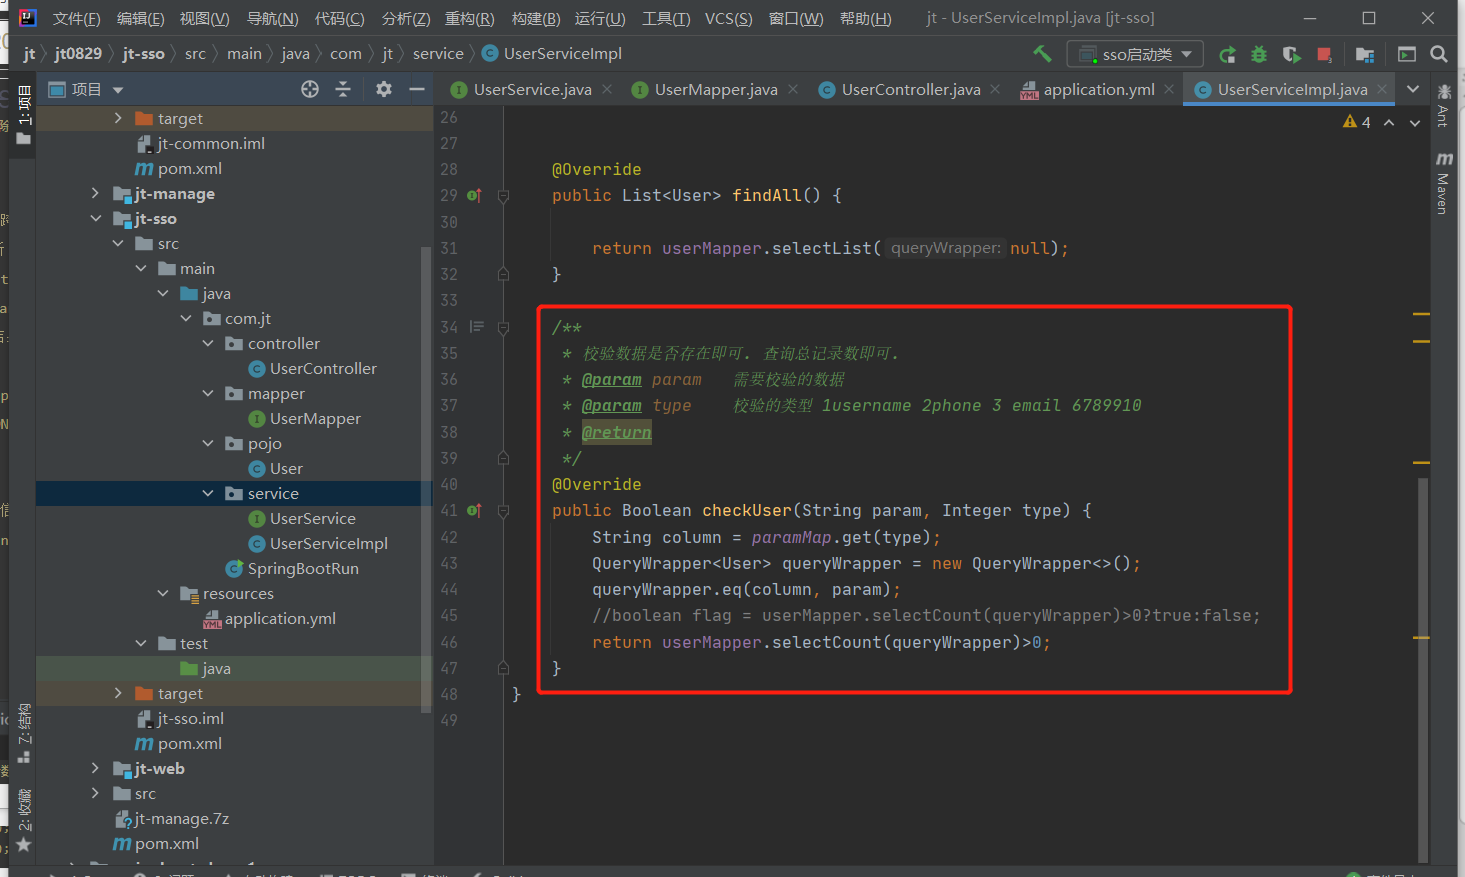Click the service breadcrumb in navigation bar
The image size is (1465, 877).
tap(438, 53)
